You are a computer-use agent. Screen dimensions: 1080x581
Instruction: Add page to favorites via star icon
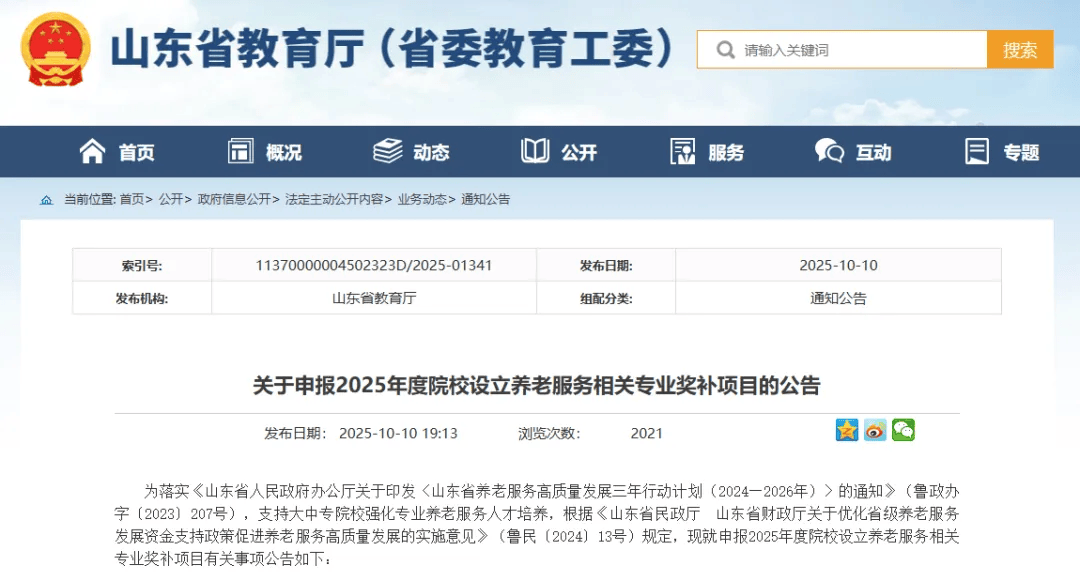[x=847, y=431]
